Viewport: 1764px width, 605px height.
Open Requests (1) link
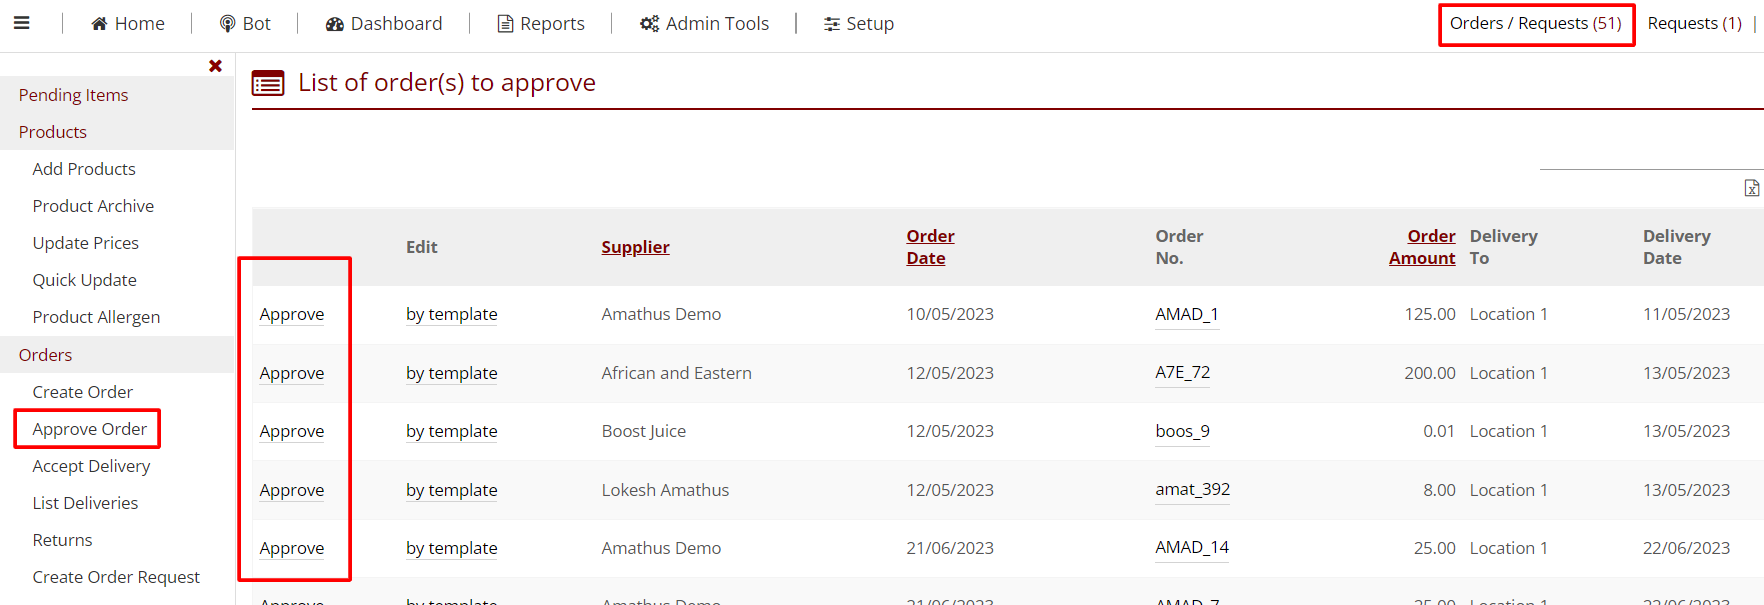[1694, 23]
